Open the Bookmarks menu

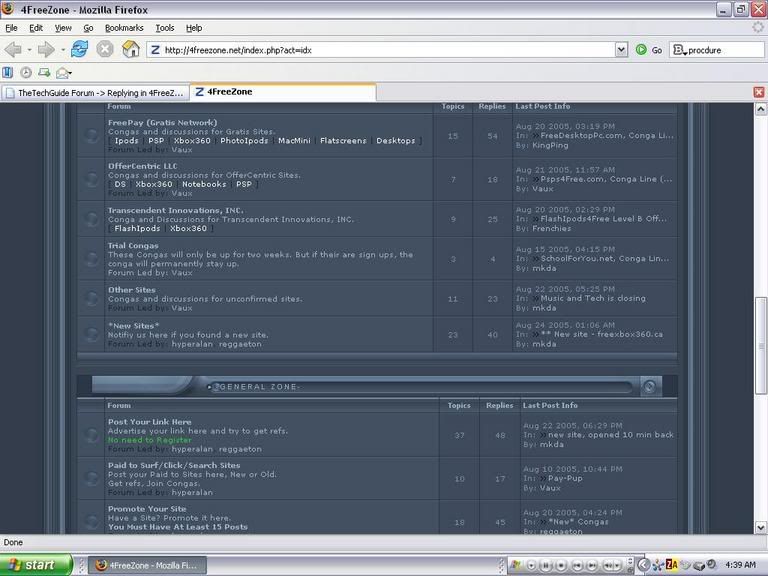click(x=124, y=28)
